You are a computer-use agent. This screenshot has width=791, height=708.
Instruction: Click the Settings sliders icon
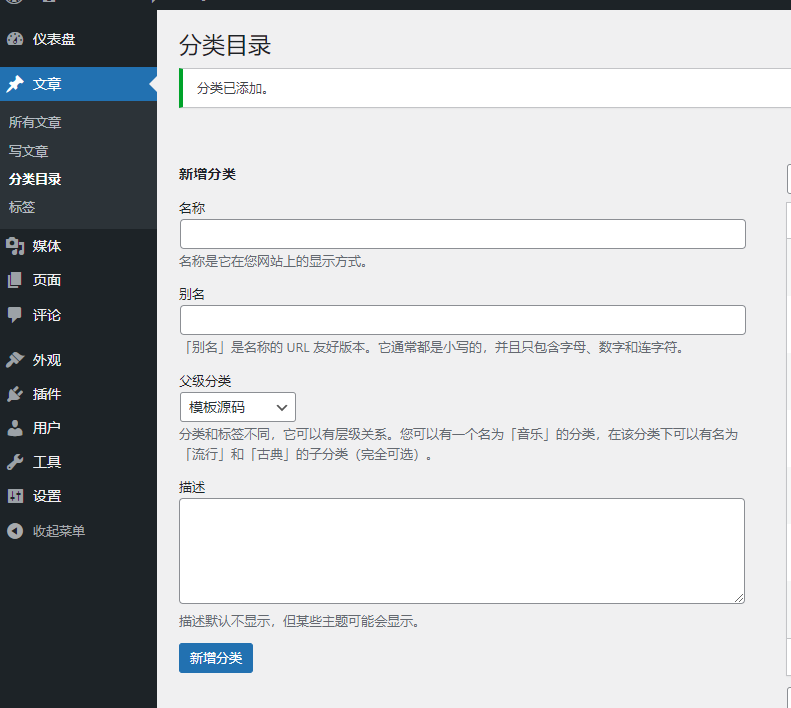(x=15, y=496)
